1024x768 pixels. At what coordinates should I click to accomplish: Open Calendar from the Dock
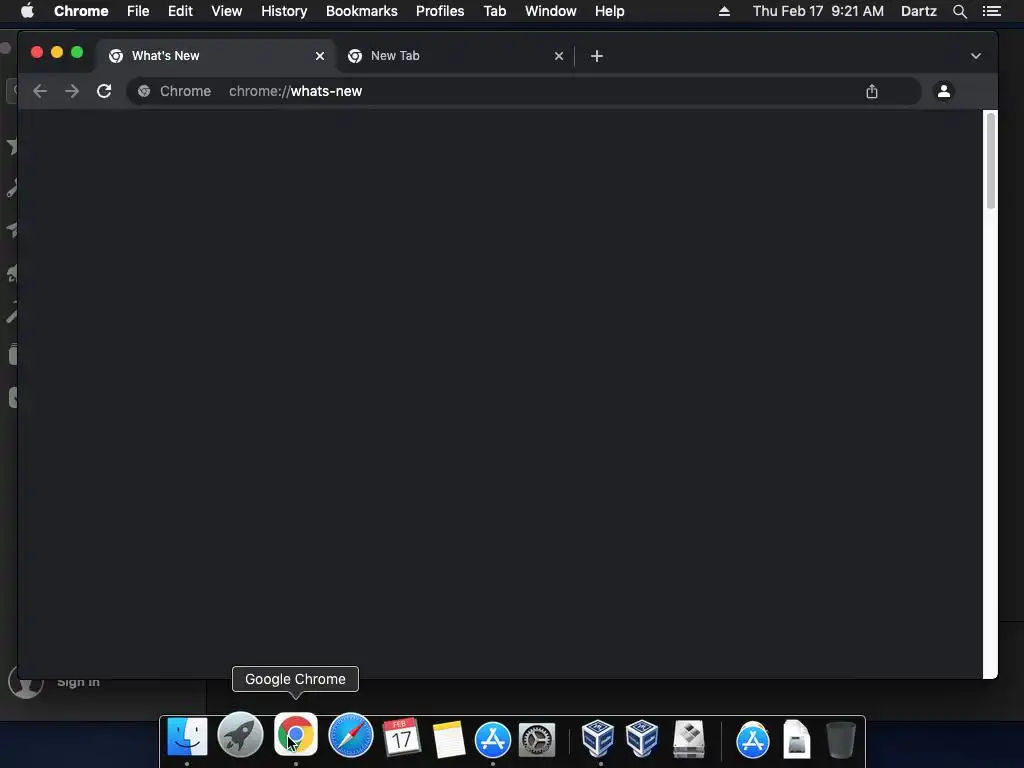402,738
